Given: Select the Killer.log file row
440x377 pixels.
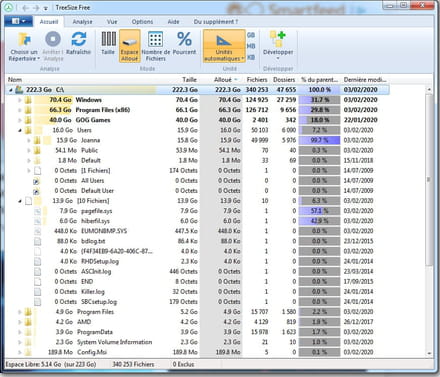Looking at the screenshot, I should 197,292.
